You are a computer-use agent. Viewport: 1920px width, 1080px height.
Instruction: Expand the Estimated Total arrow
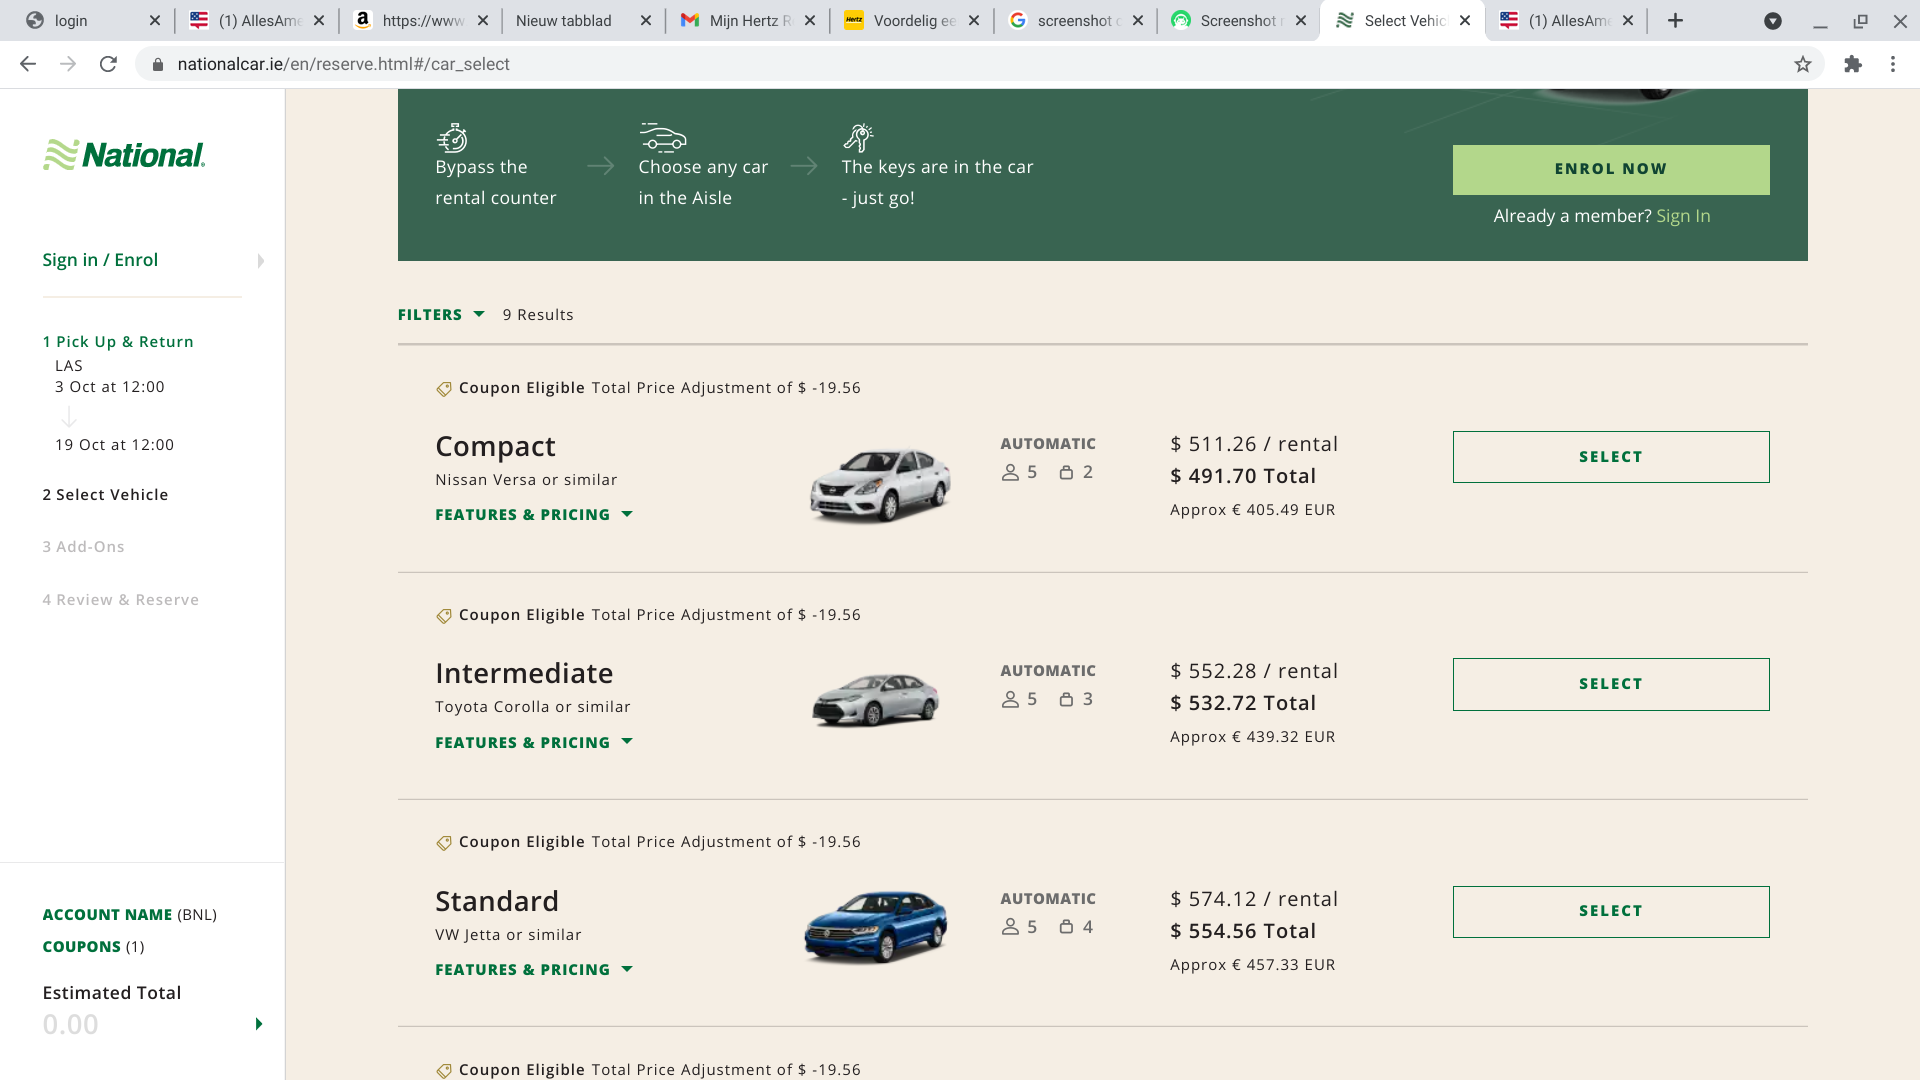point(259,1023)
